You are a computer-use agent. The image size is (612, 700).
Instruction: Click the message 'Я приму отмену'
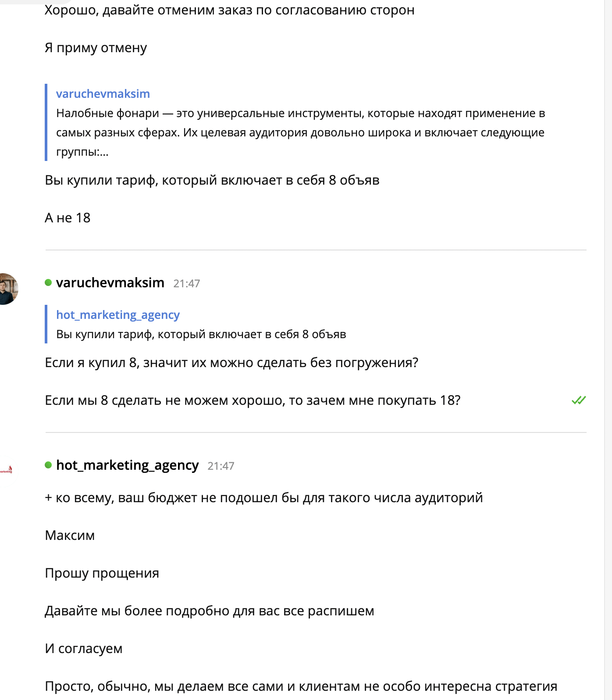[x=95, y=47]
